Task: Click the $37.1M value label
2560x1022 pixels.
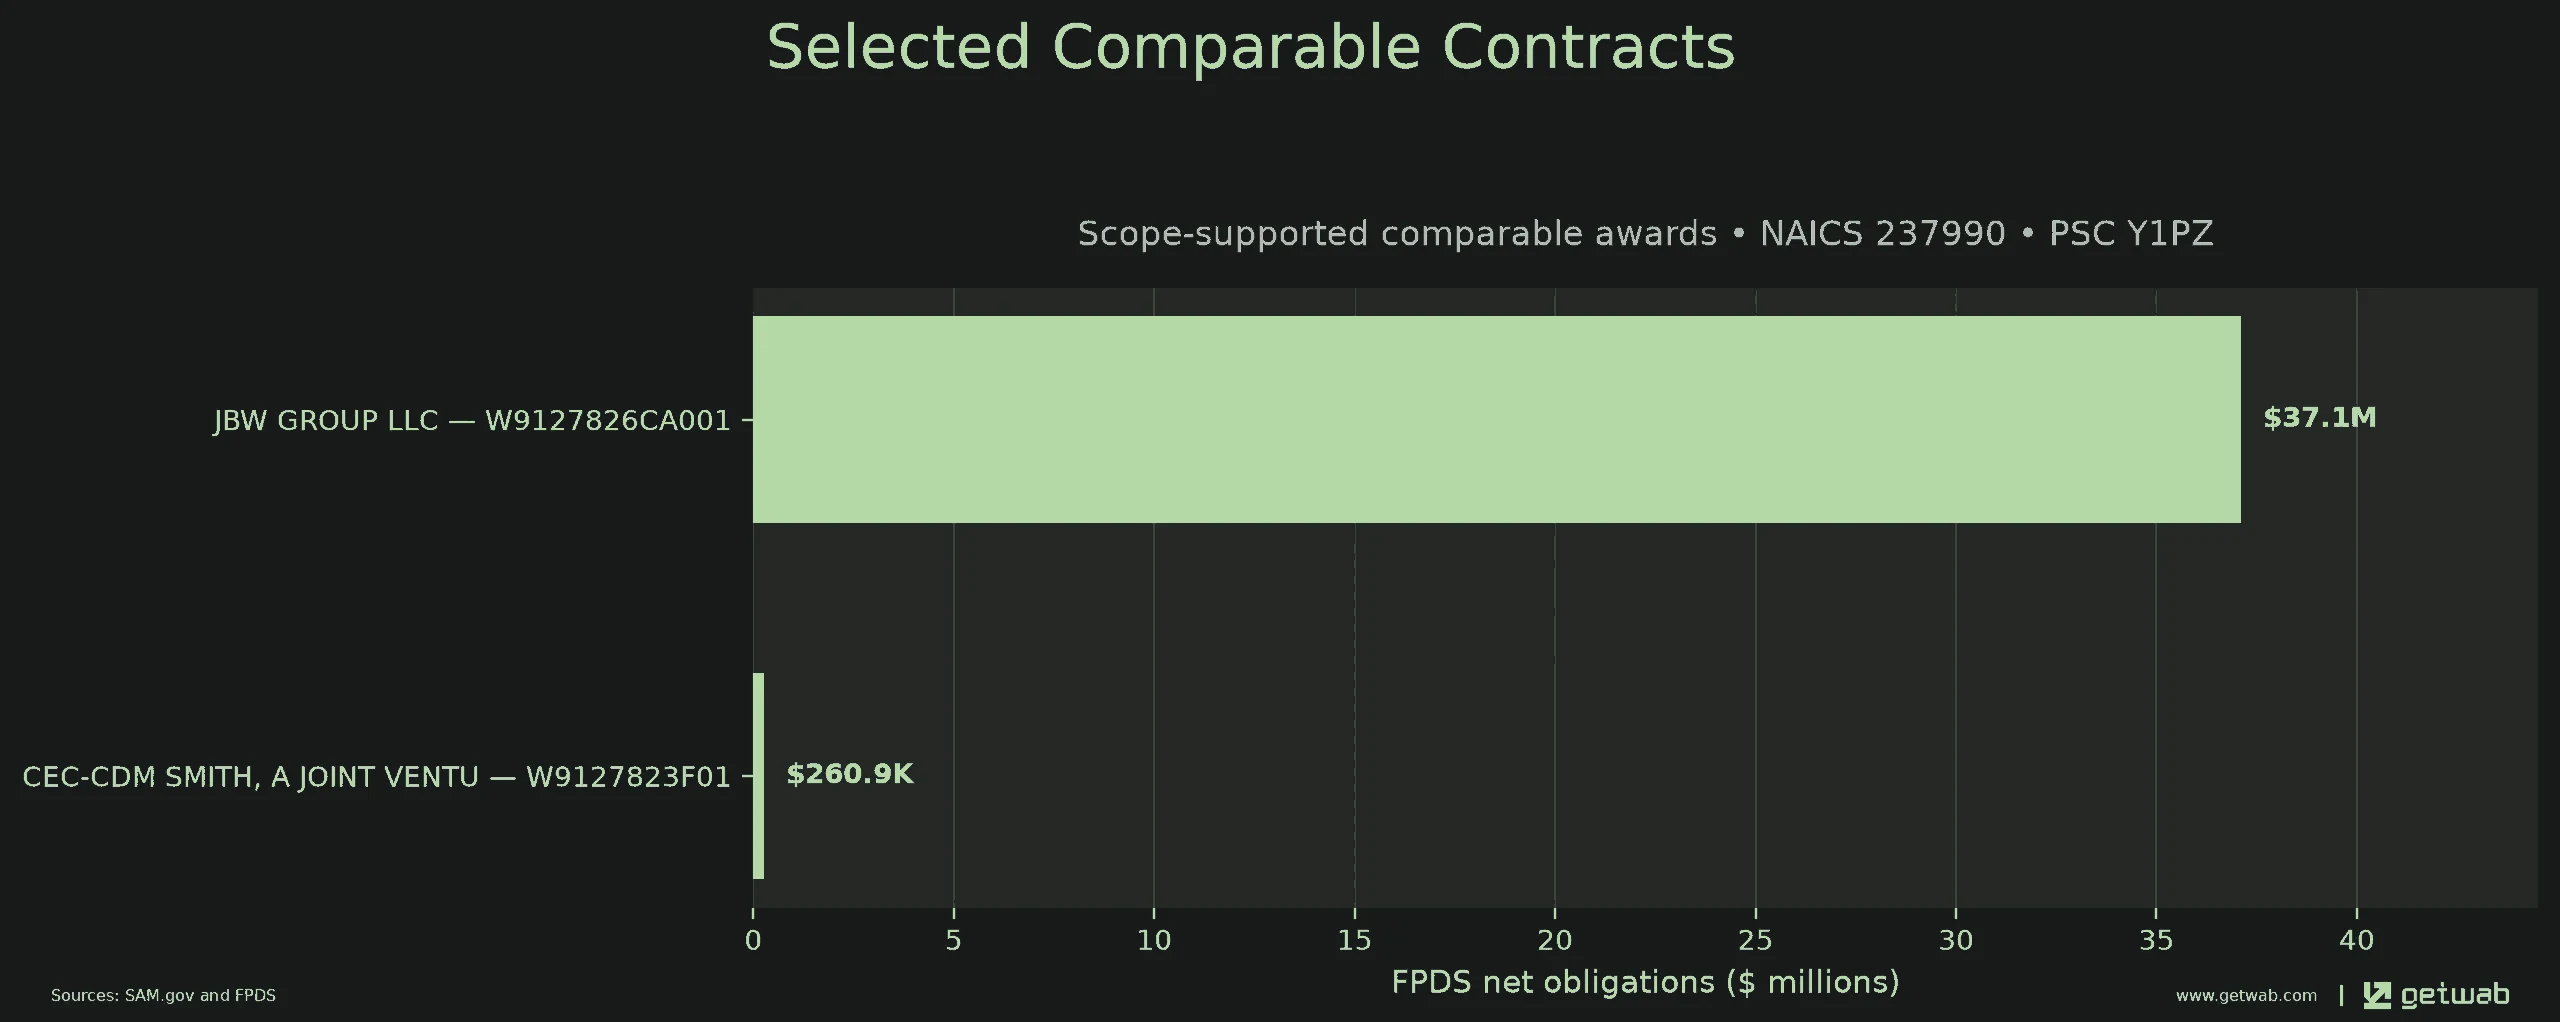Action: [x=2320, y=418]
